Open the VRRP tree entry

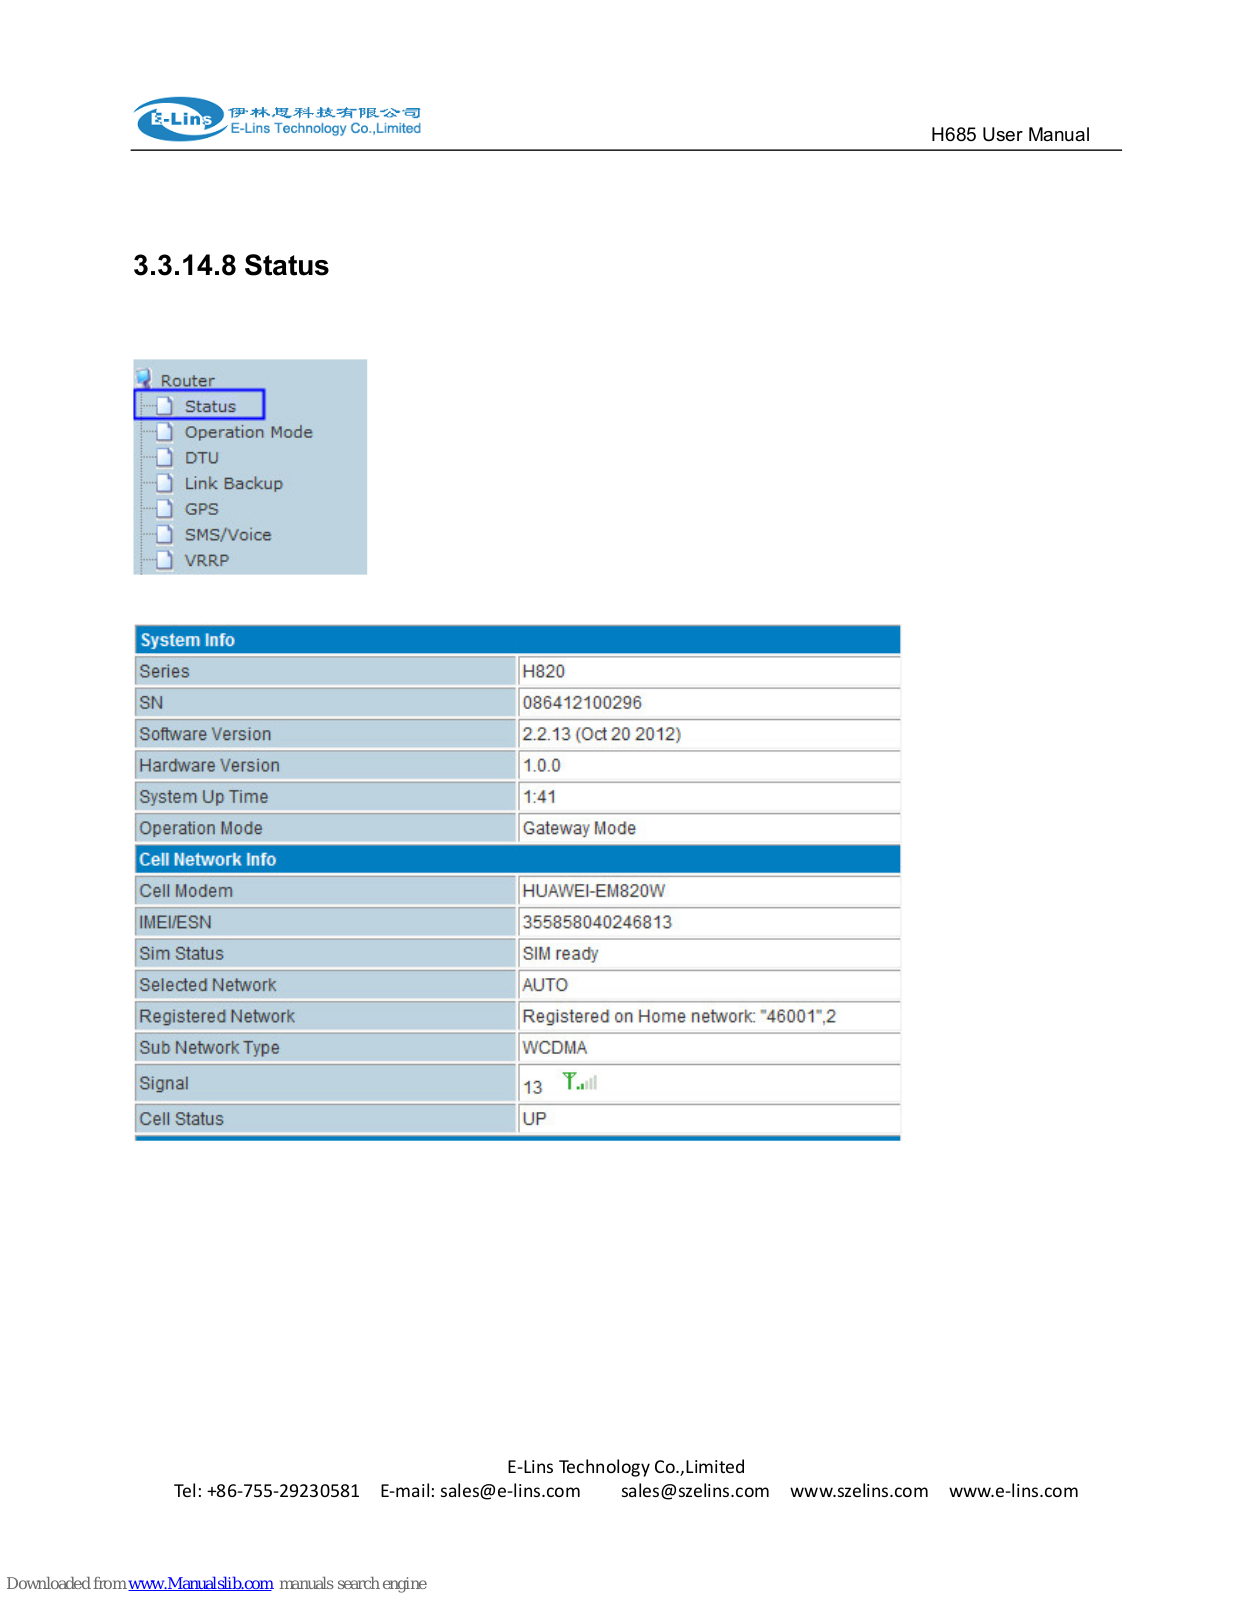[x=206, y=560]
